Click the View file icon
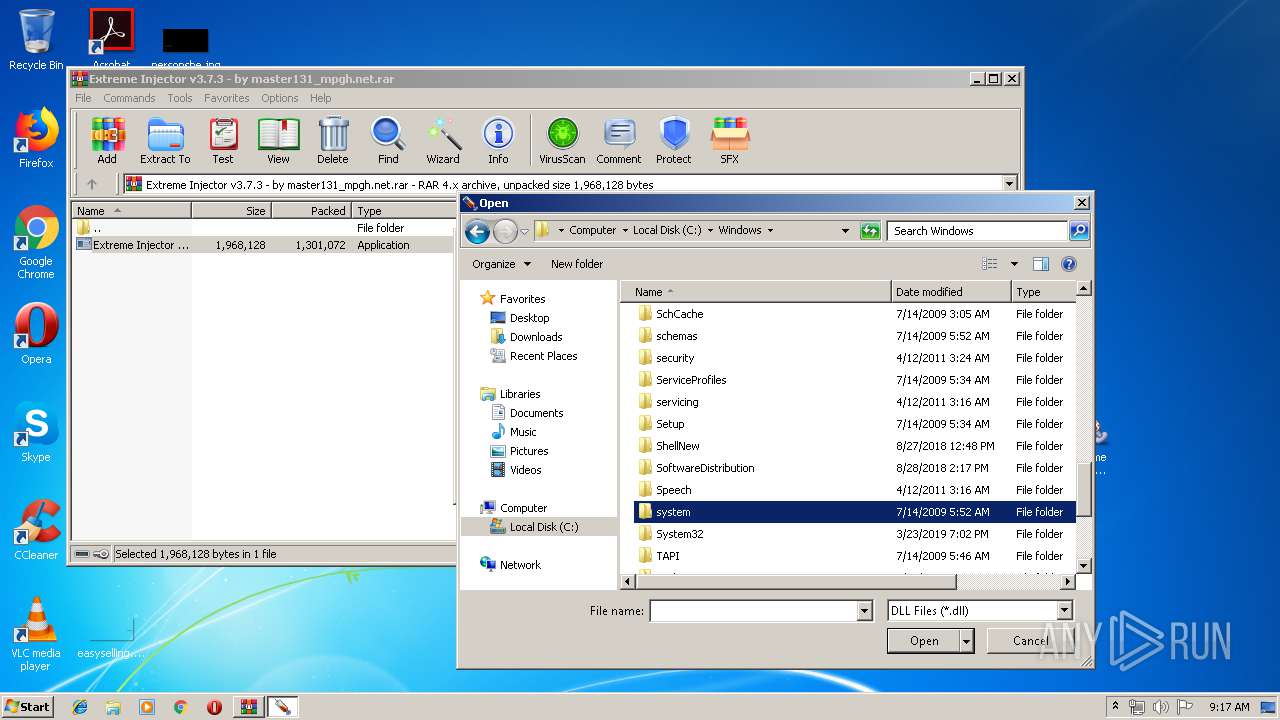This screenshot has height=720, width=1280. tap(278, 140)
